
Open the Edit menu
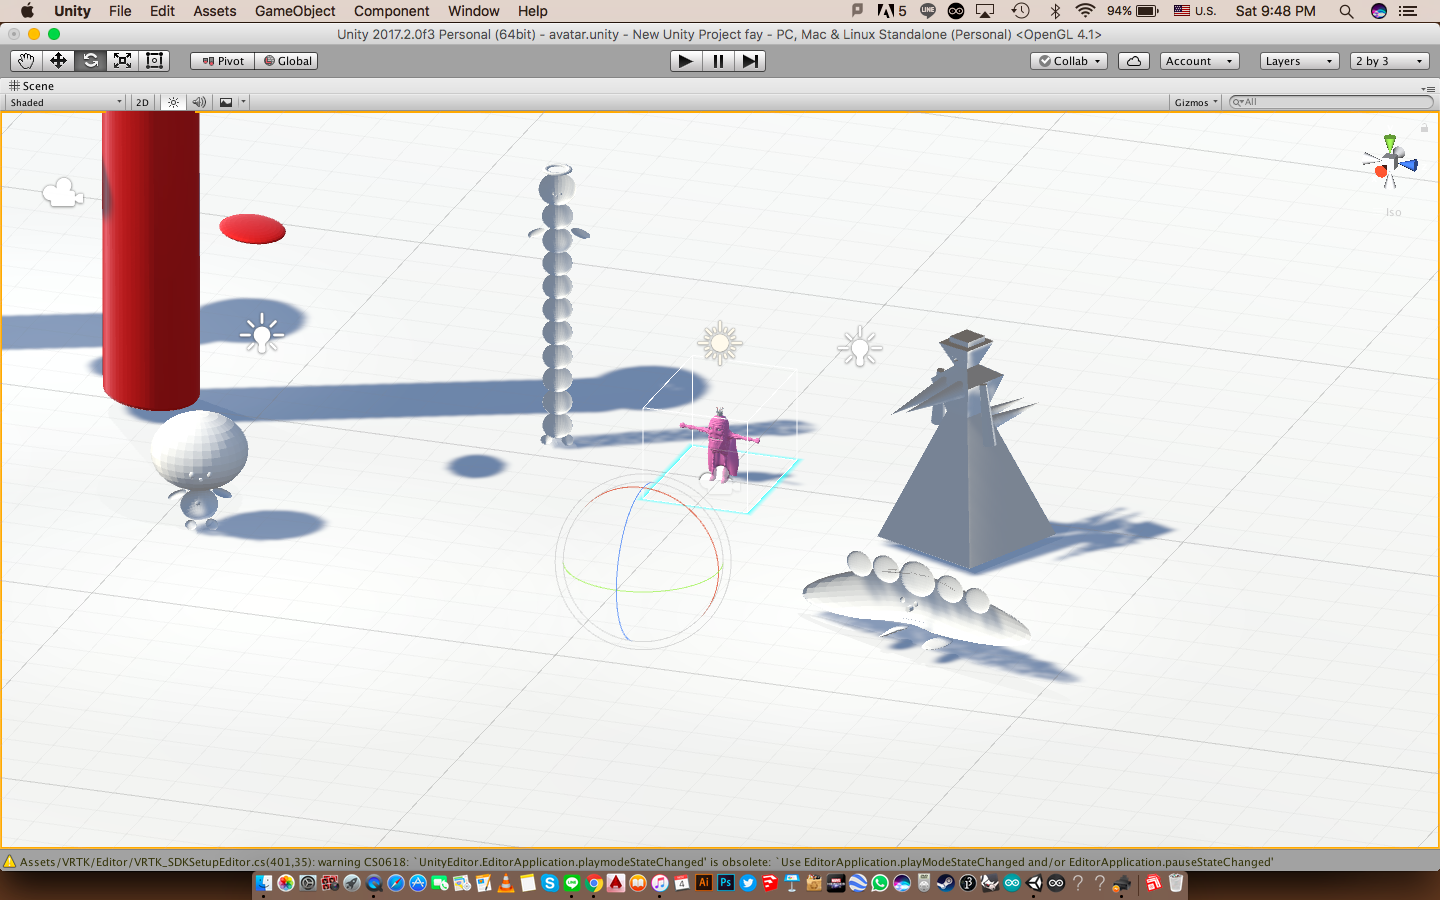pos(162,11)
